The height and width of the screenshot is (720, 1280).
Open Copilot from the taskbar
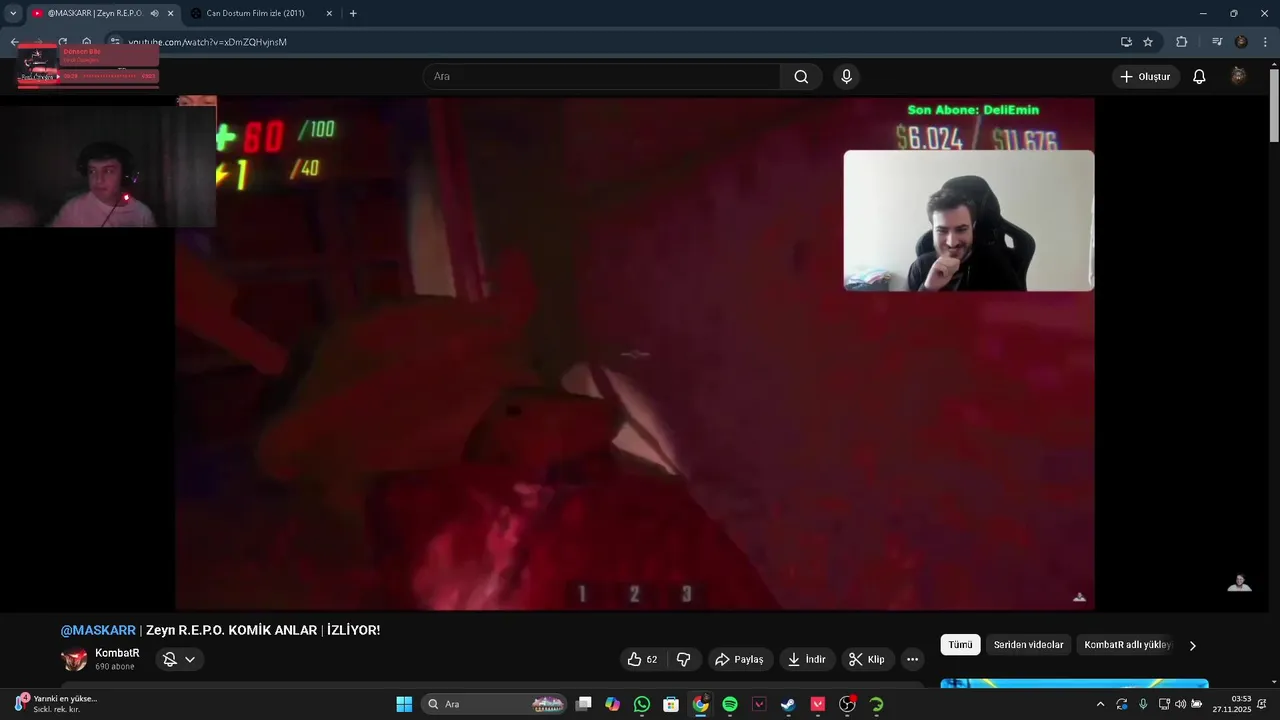(x=613, y=704)
